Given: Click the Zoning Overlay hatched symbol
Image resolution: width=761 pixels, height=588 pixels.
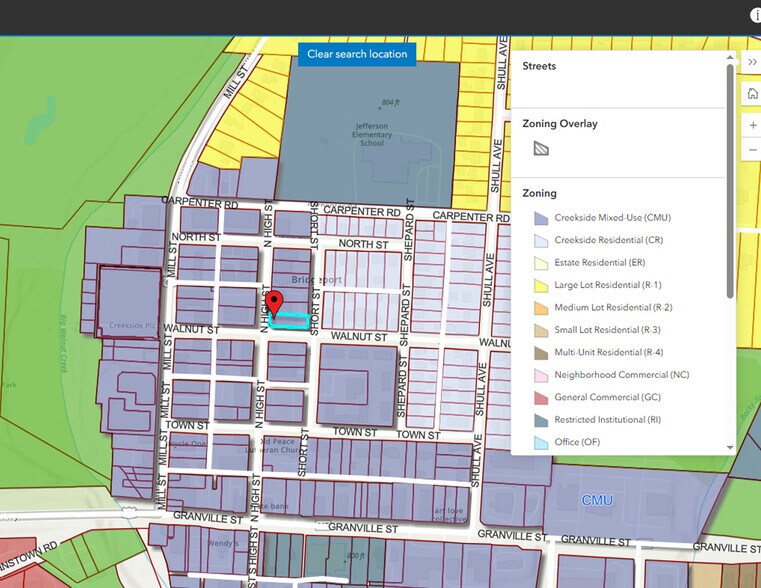Looking at the screenshot, I should [541, 149].
